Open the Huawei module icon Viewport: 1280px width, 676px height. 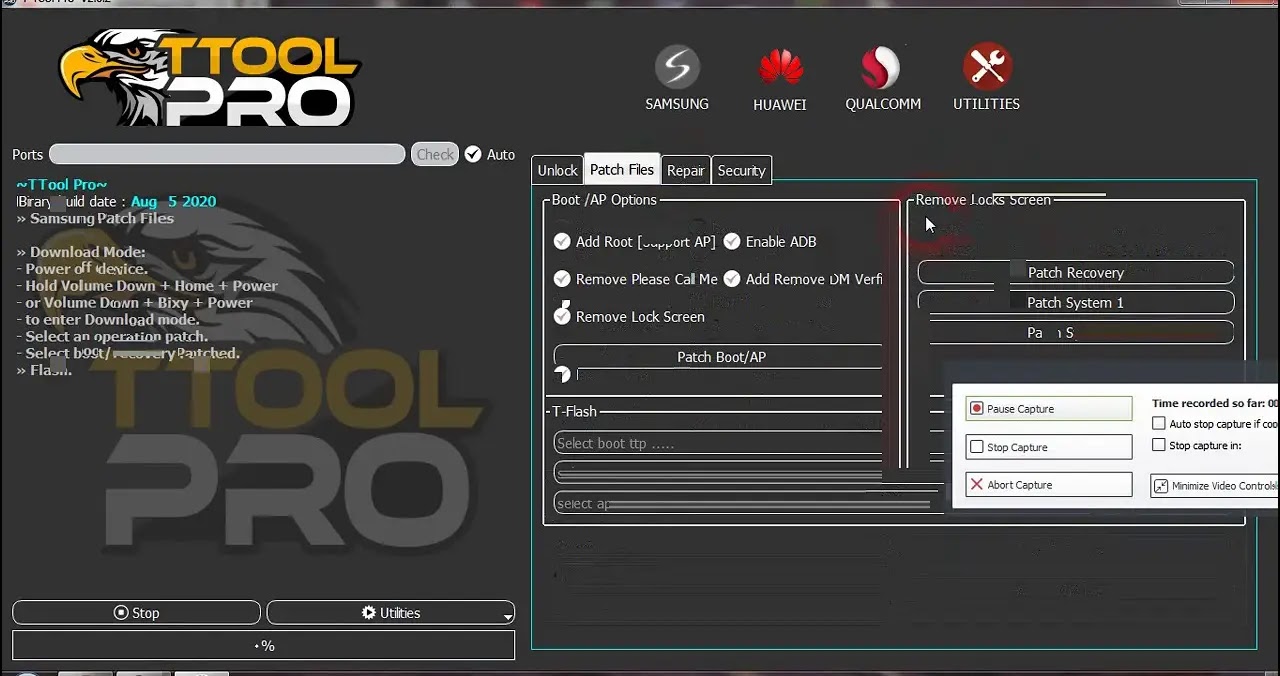780,68
